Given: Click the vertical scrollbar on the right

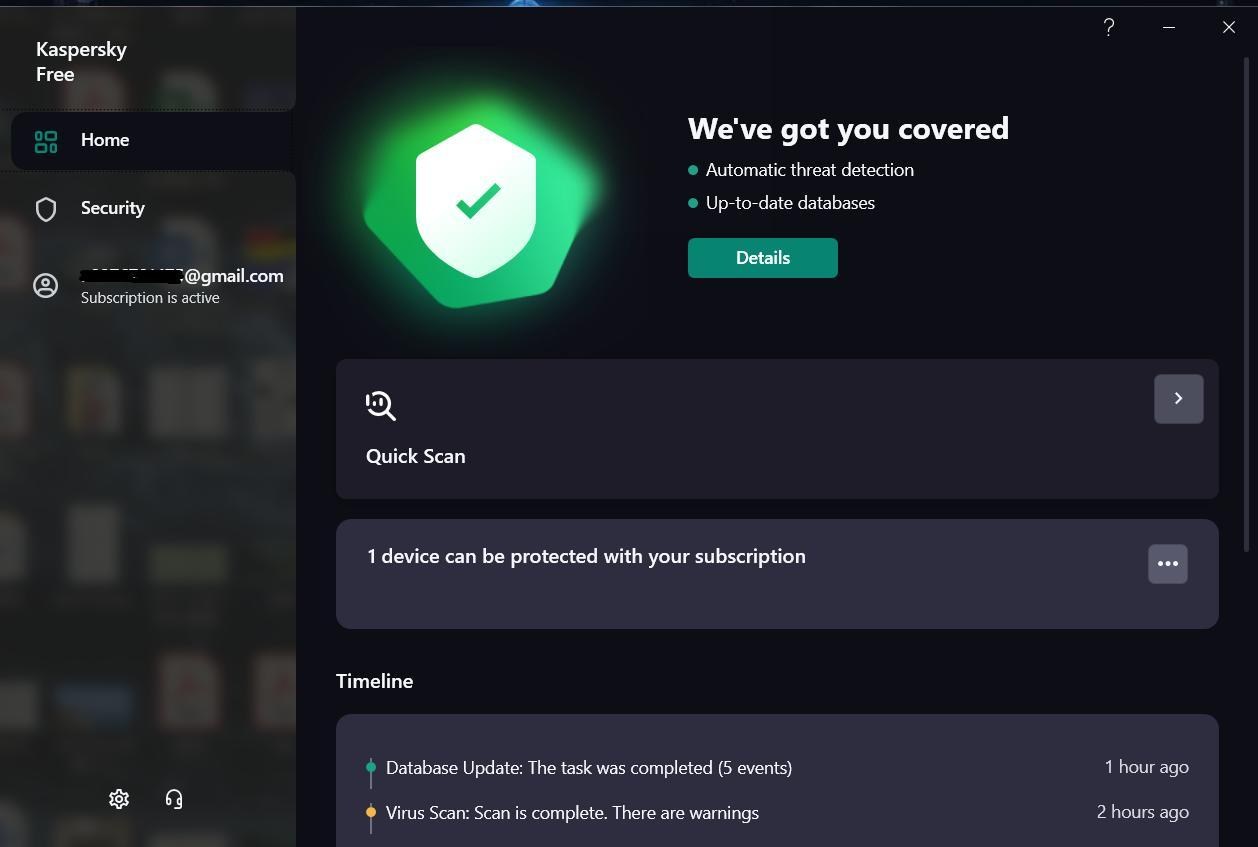Looking at the screenshot, I should click(1246, 300).
